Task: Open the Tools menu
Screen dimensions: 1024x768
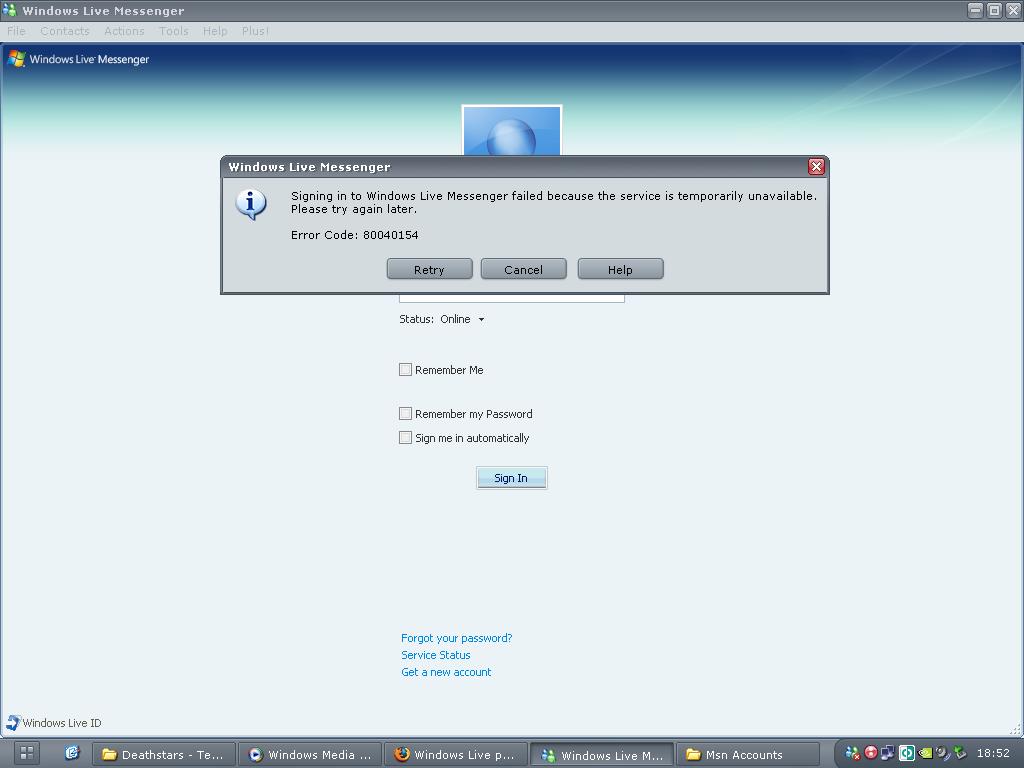Action: (173, 31)
